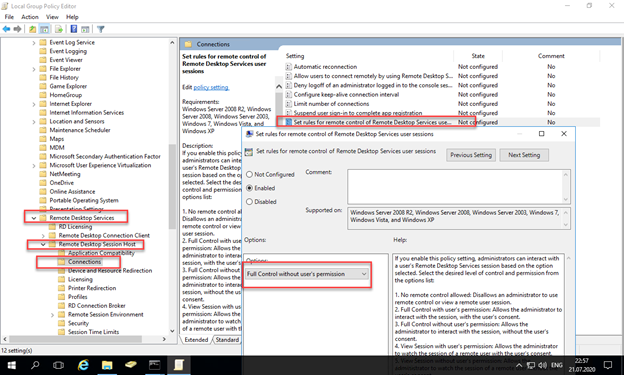This screenshot has width=624, height=375.
Task: Click the blue Help question mark icon
Action: 74,29
